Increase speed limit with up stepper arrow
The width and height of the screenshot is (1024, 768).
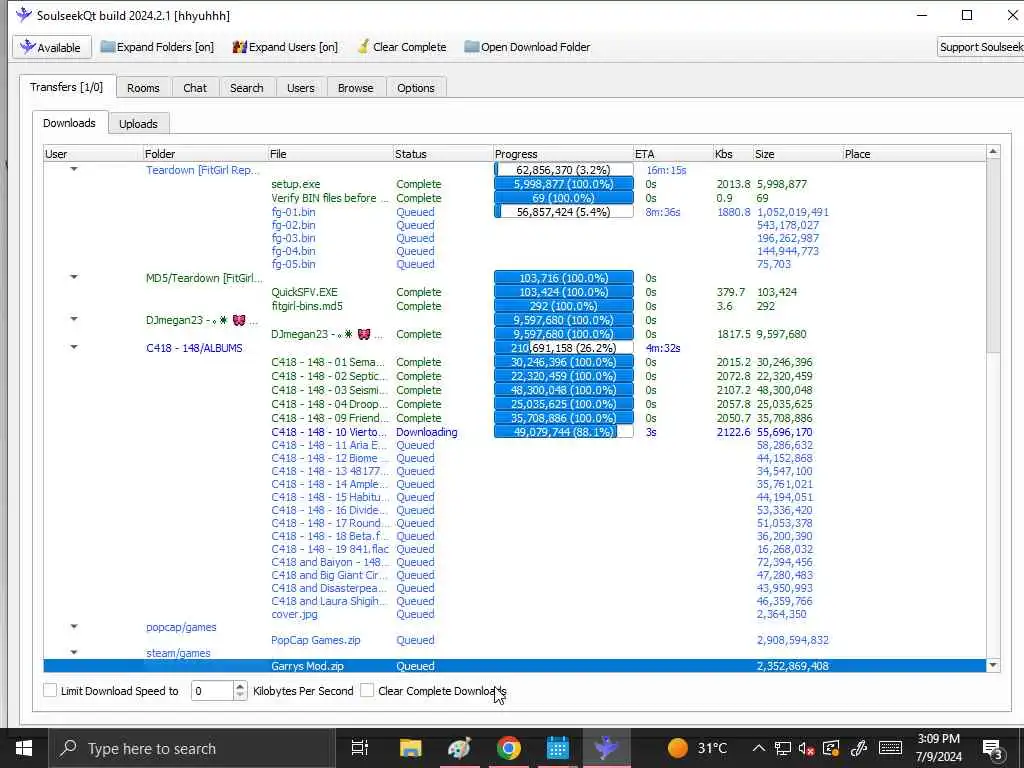pyautogui.click(x=240, y=686)
